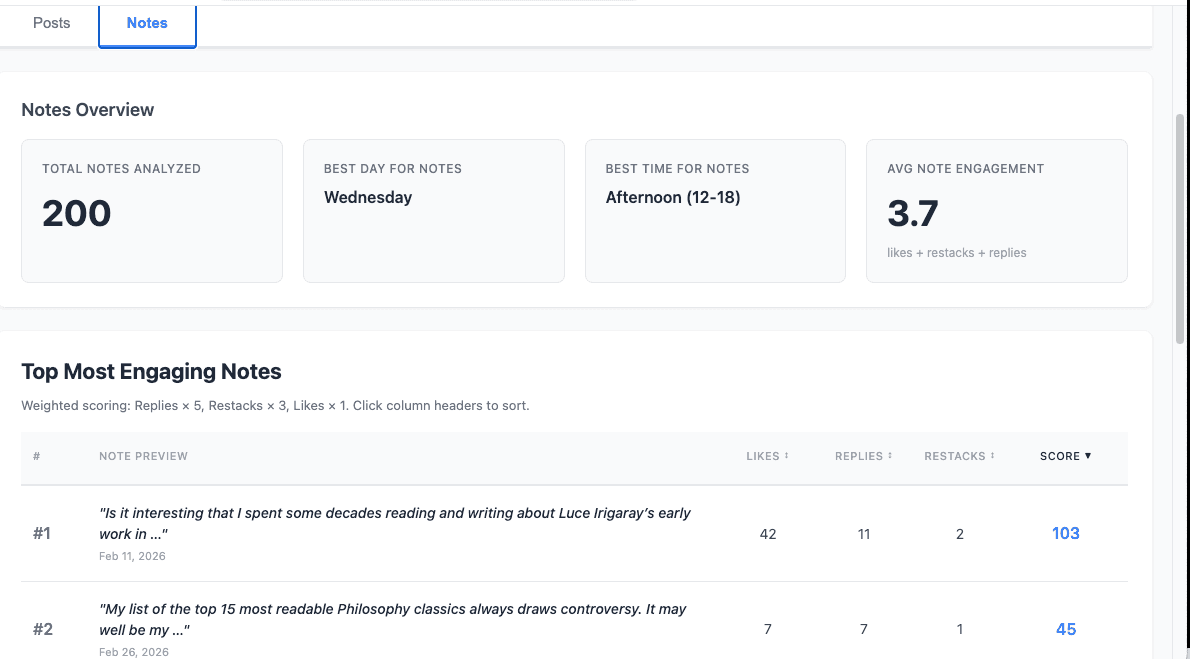1190x659 pixels.
Task: Click the Note Preview column header
Action: coord(143,456)
